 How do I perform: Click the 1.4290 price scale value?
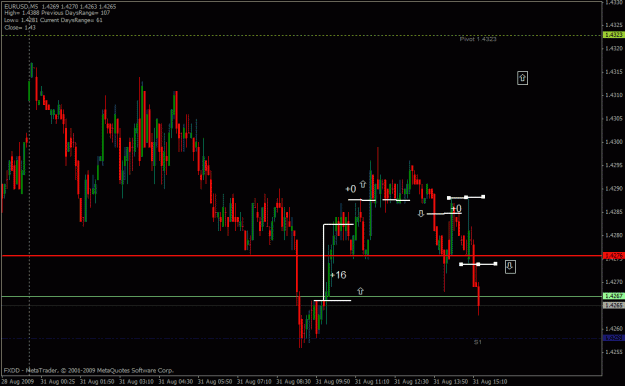(x=614, y=188)
